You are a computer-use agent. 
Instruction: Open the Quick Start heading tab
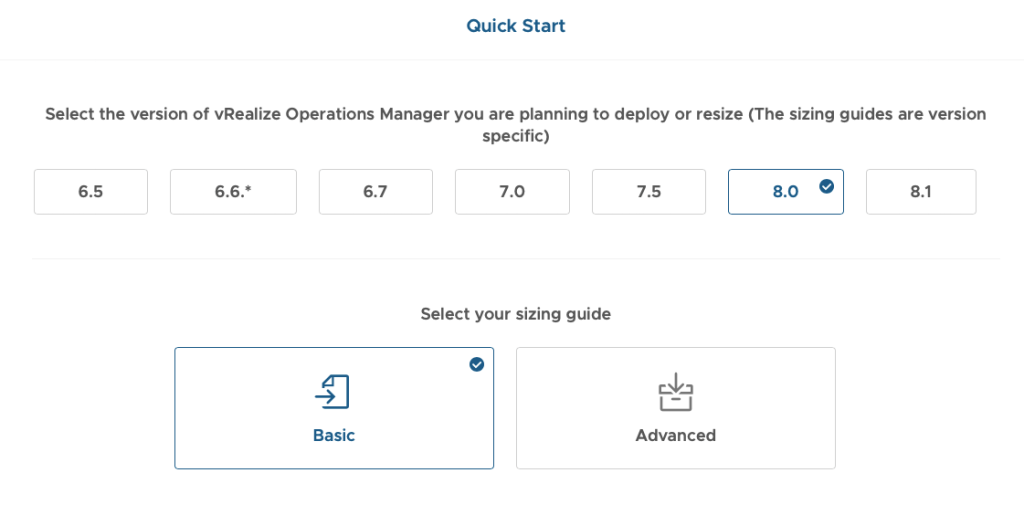tap(515, 26)
